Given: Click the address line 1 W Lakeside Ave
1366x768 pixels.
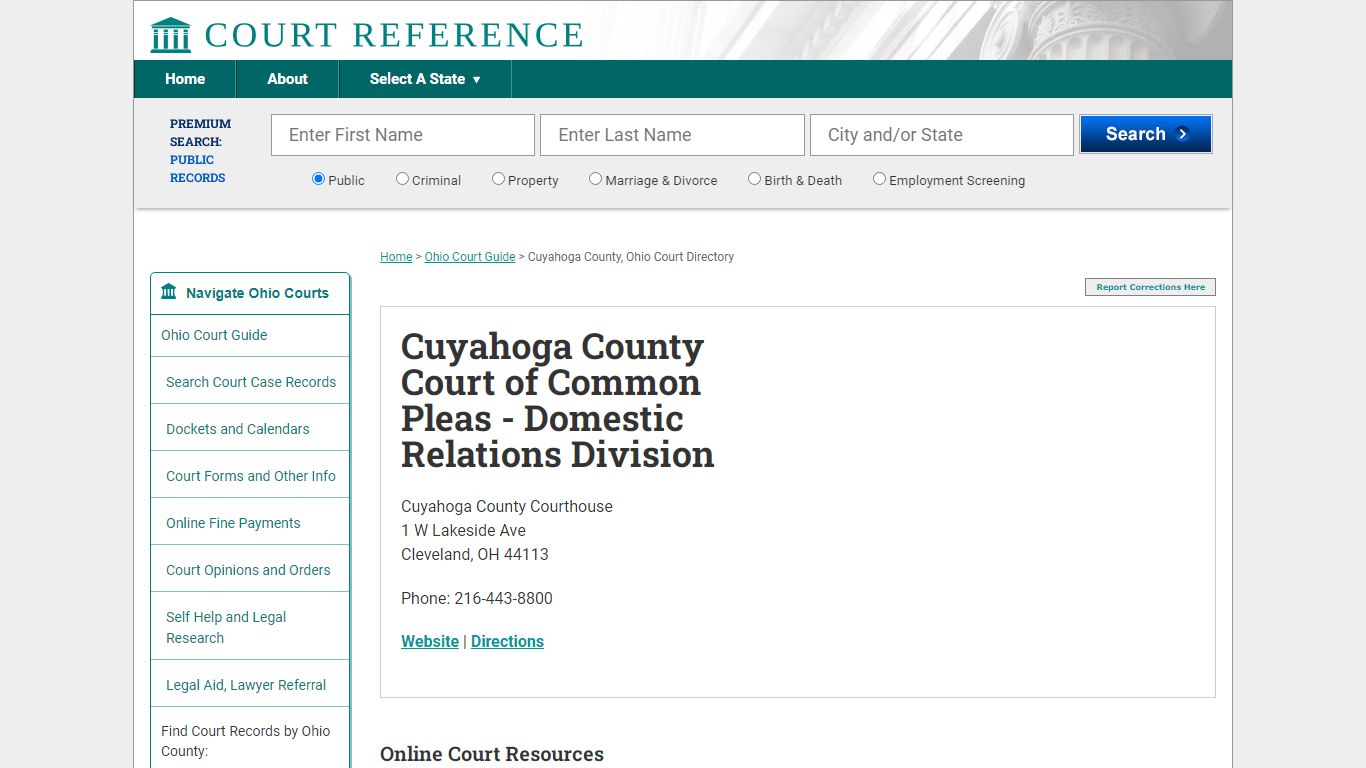Looking at the screenshot, I should 463,530.
